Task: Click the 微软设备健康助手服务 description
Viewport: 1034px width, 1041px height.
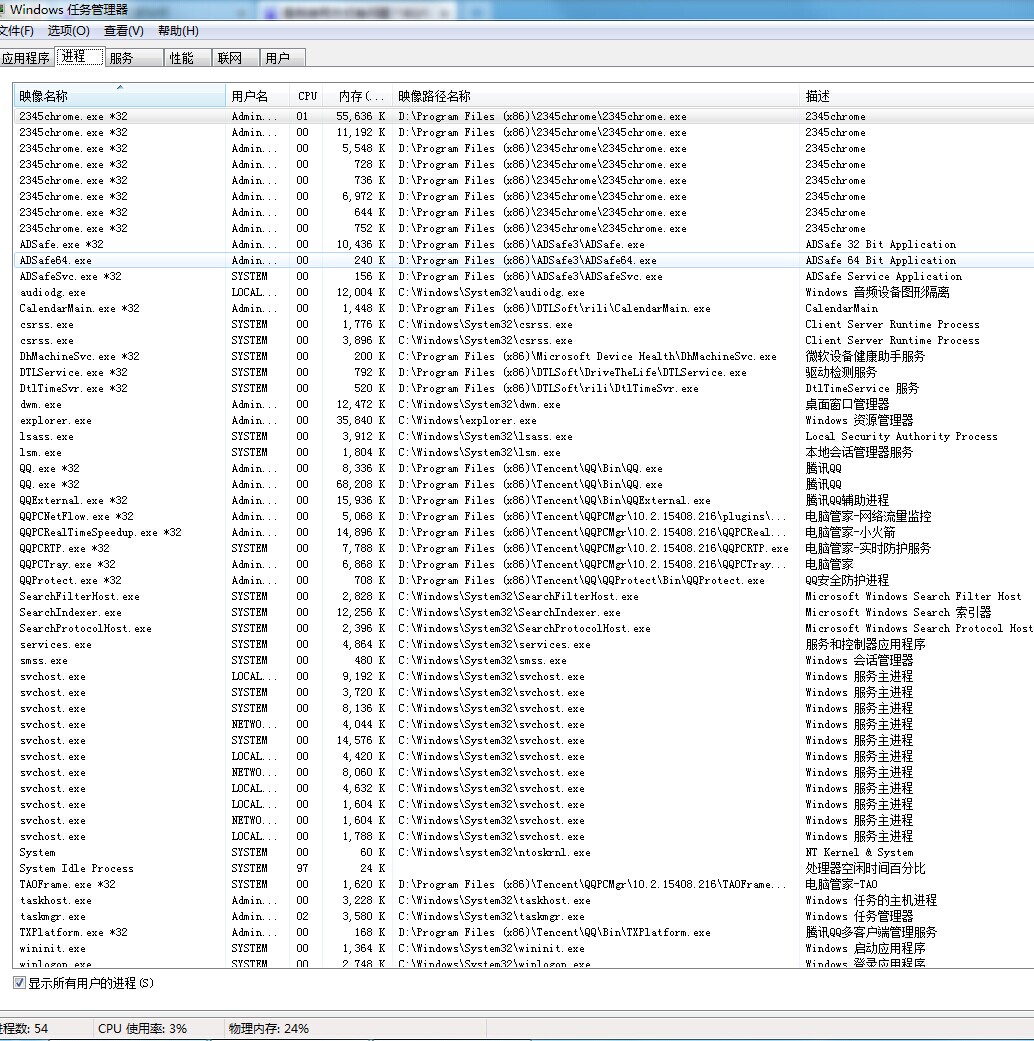Action: [865, 357]
